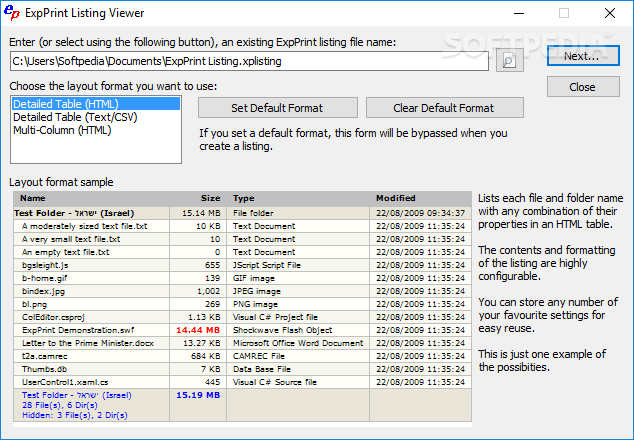
Task: Click '1,002' size cell
Action: click(x=209, y=291)
